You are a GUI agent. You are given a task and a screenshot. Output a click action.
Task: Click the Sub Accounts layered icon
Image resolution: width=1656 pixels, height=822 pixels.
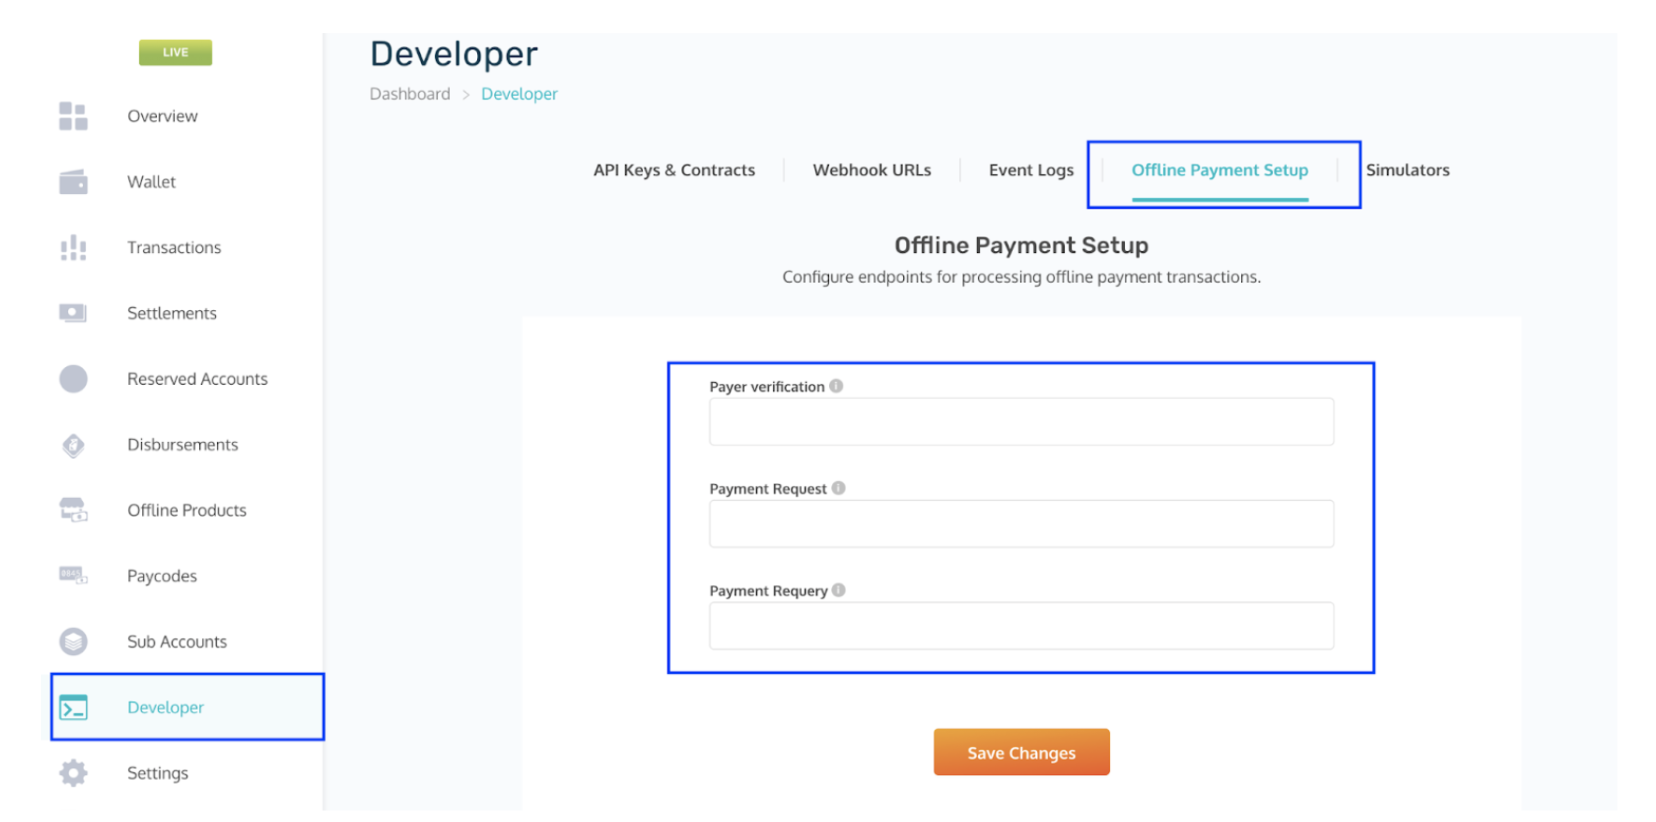click(73, 641)
